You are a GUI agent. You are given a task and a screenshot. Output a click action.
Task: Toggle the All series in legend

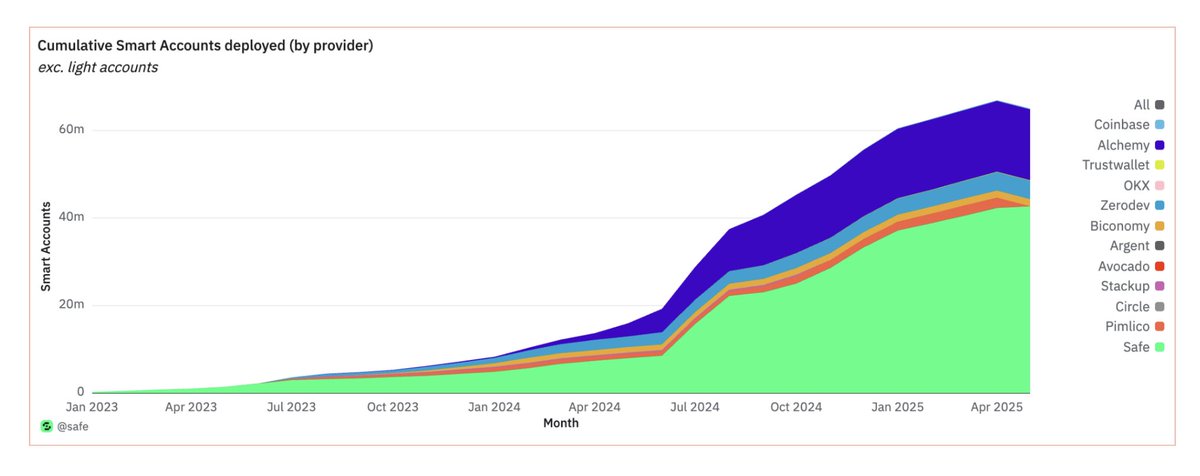[1148, 104]
